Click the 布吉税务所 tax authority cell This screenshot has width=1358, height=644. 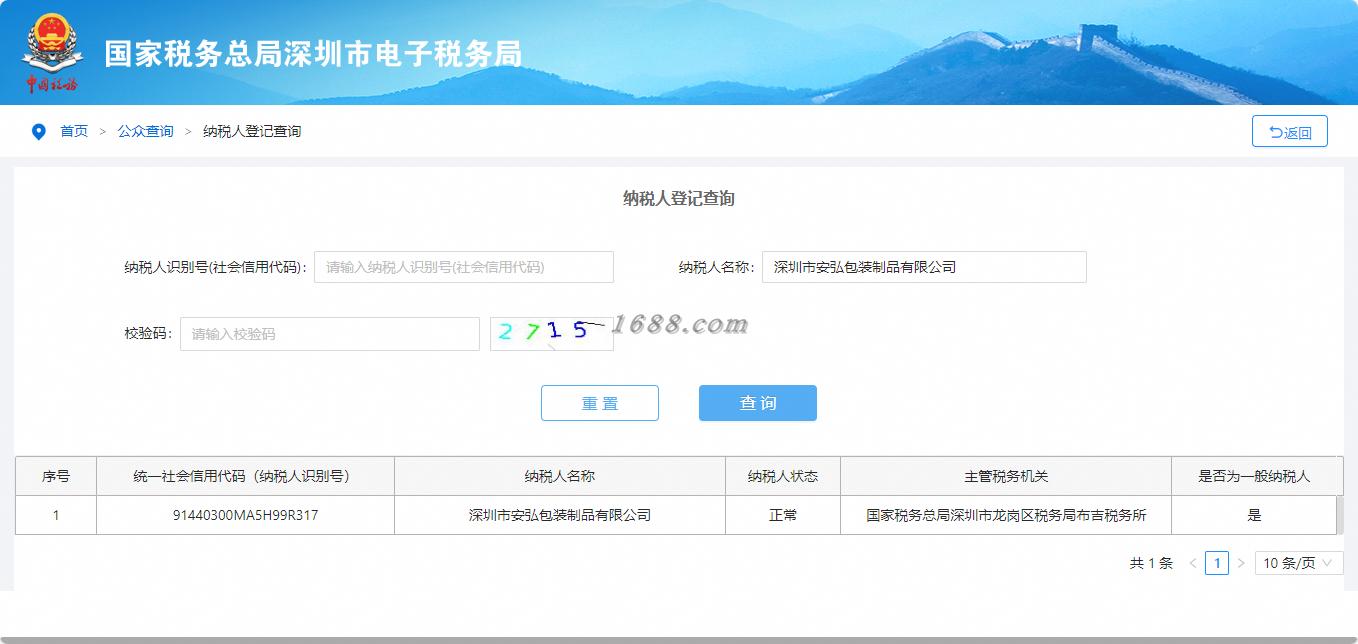pyautogui.click(x=1006, y=515)
